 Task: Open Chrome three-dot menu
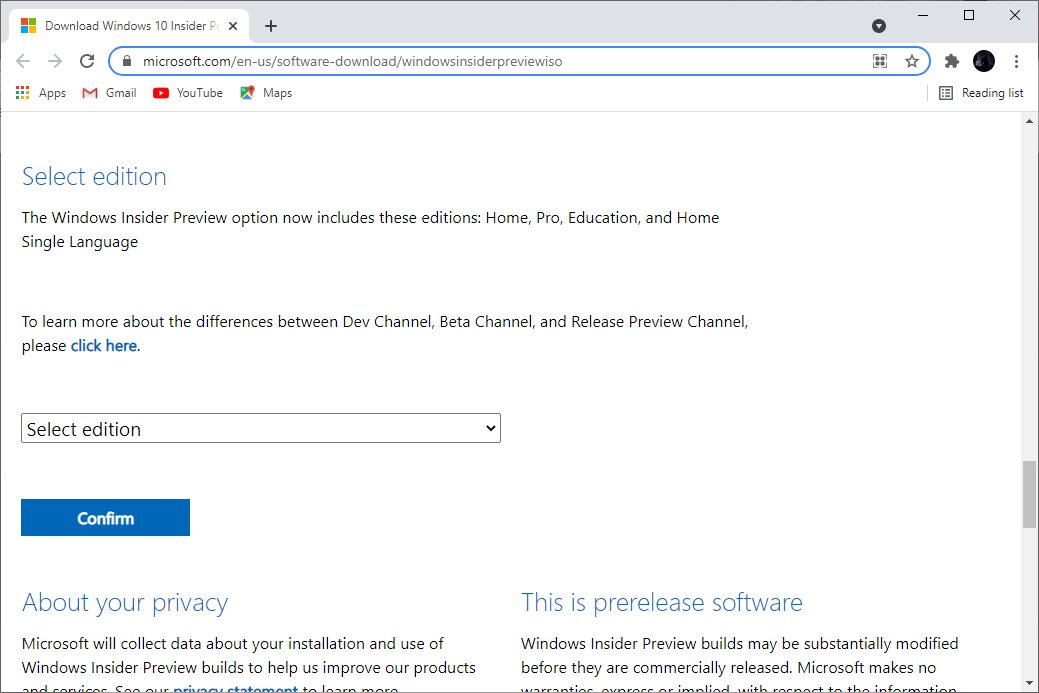tap(1016, 61)
